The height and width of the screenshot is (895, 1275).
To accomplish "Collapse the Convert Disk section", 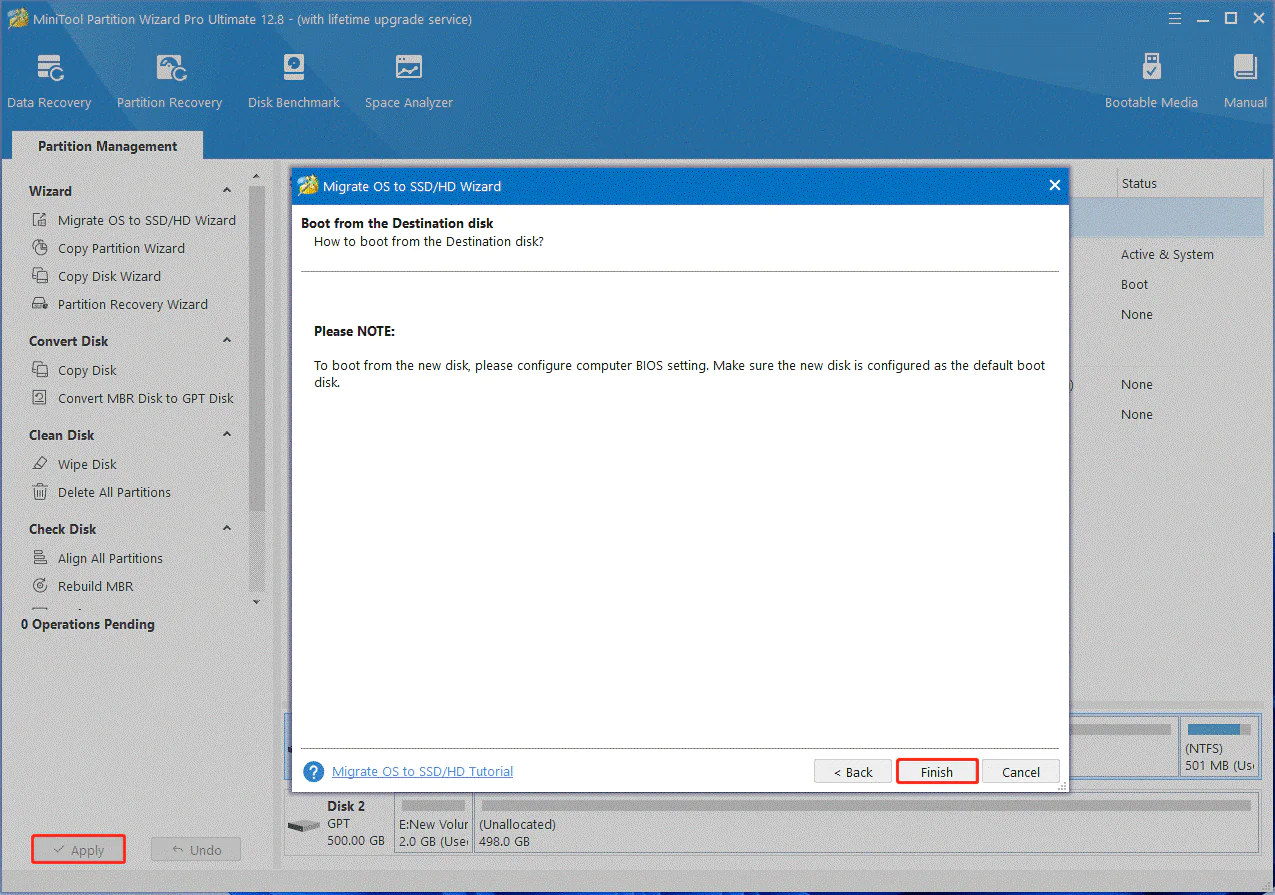I will pyautogui.click(x=227, y=341).
